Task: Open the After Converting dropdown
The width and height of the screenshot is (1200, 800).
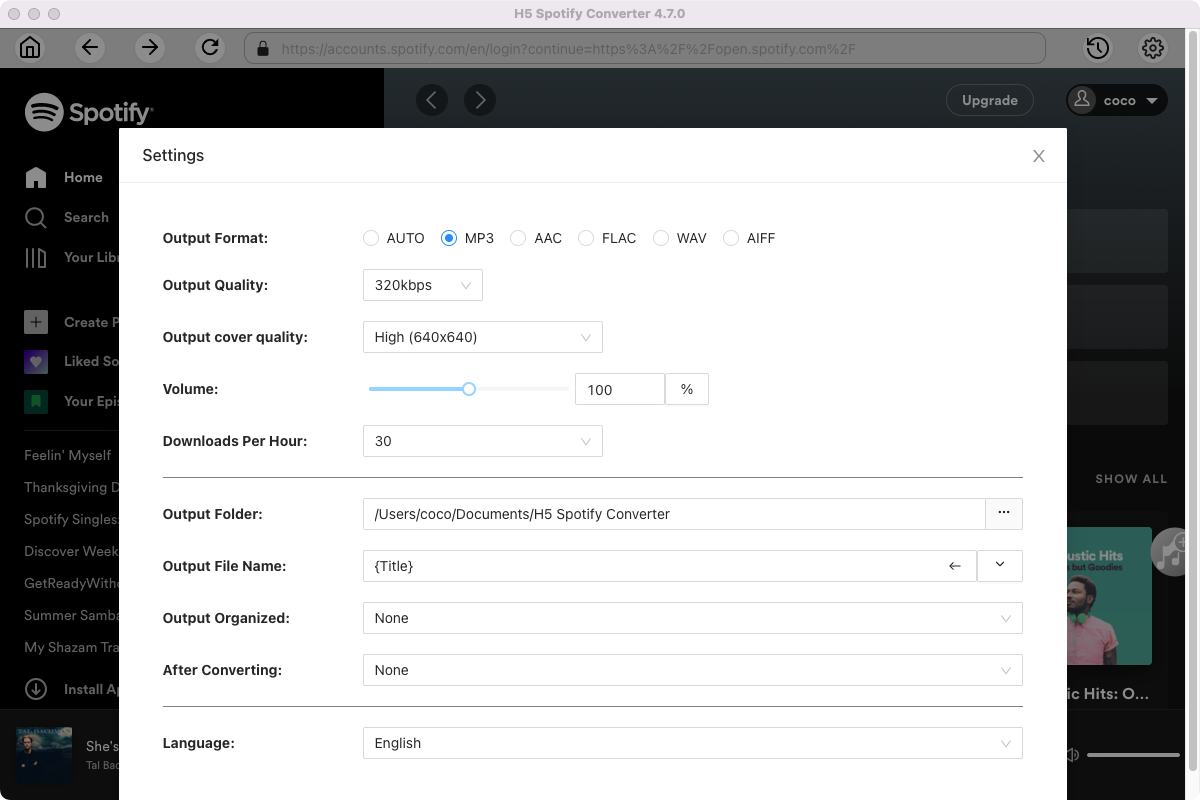Action: [693, 670]
